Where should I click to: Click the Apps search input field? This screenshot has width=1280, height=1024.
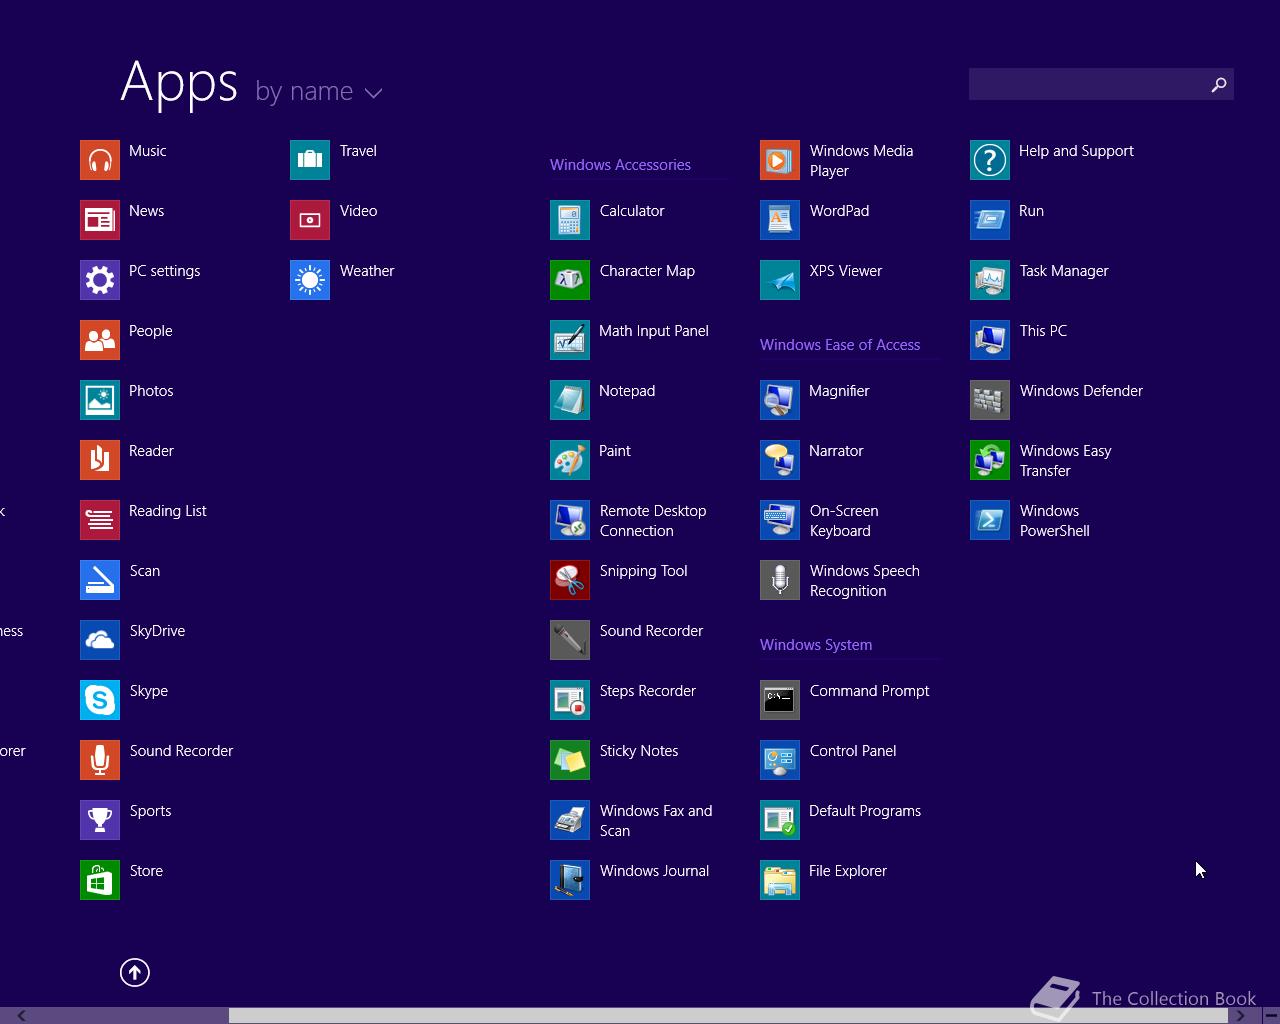coord(1086,85)
